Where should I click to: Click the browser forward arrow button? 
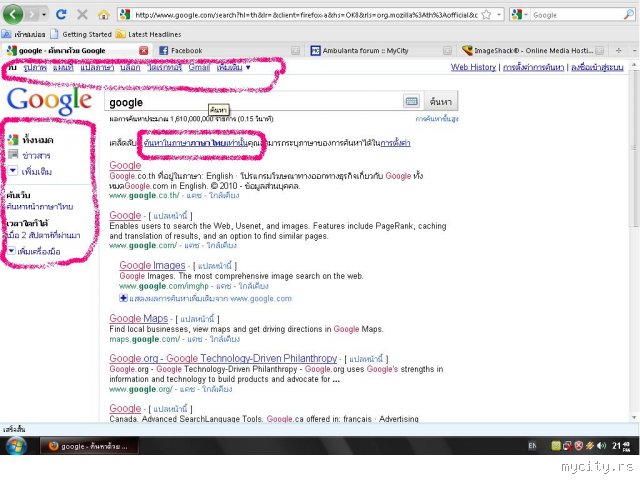[31, 15]
